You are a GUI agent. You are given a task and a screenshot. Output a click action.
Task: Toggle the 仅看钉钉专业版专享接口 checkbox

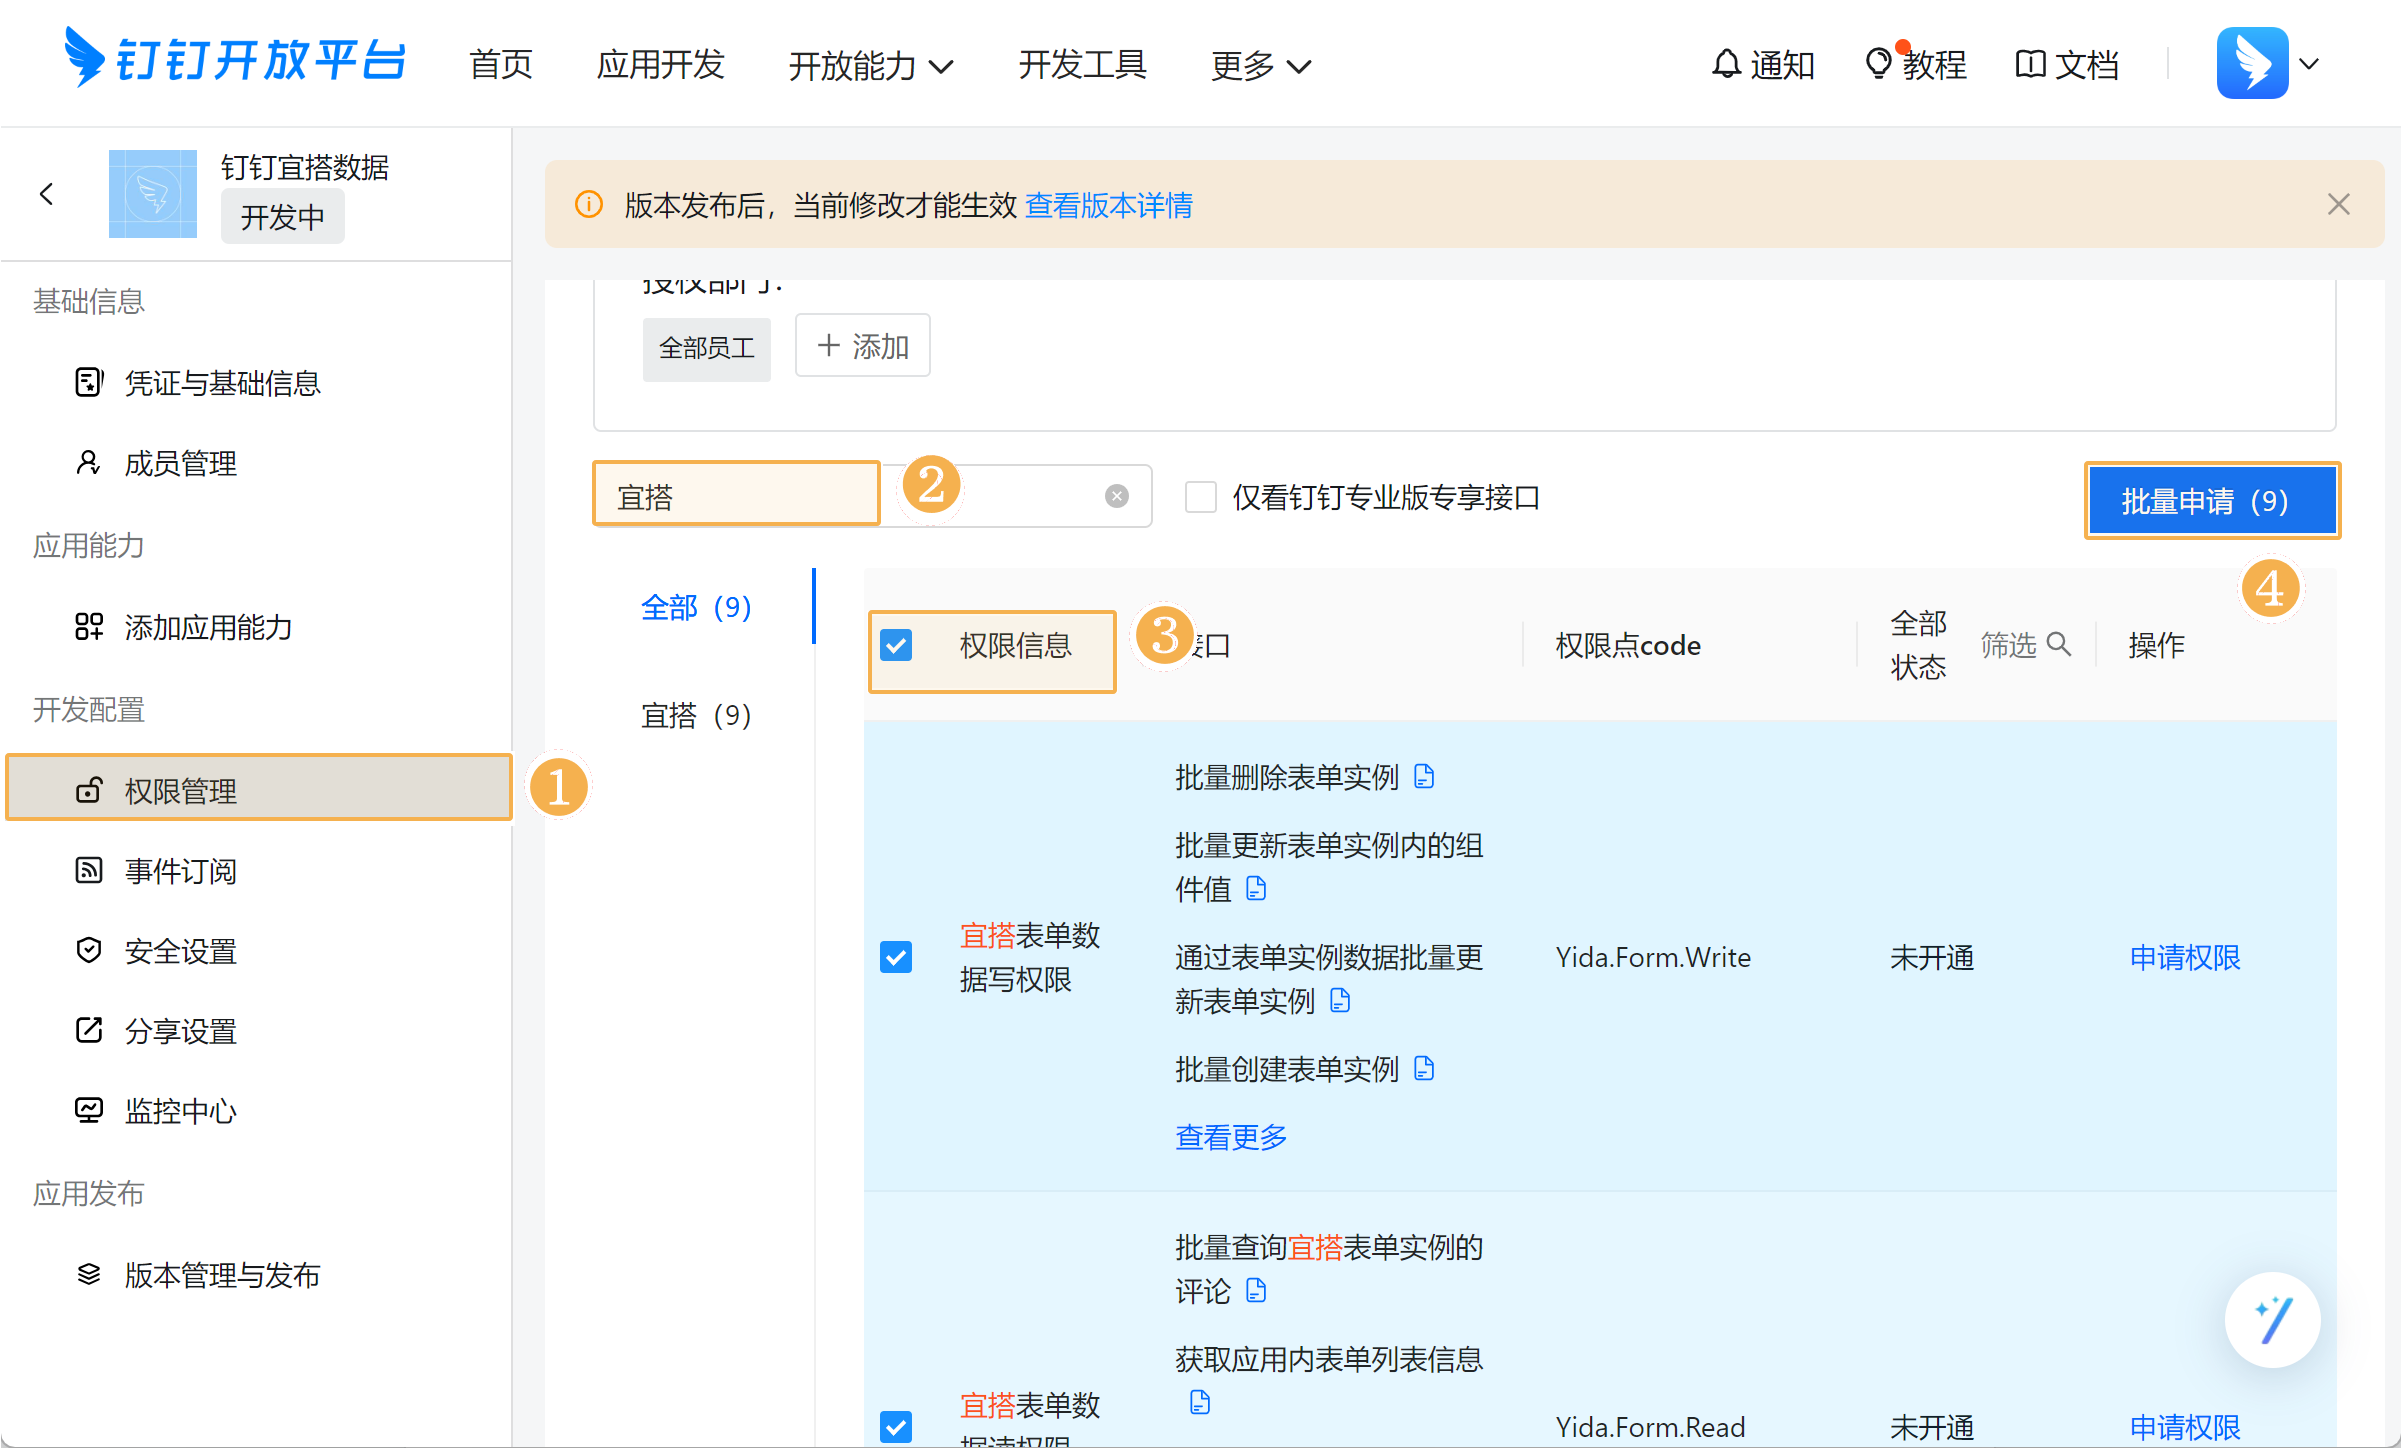[1200, 497]
